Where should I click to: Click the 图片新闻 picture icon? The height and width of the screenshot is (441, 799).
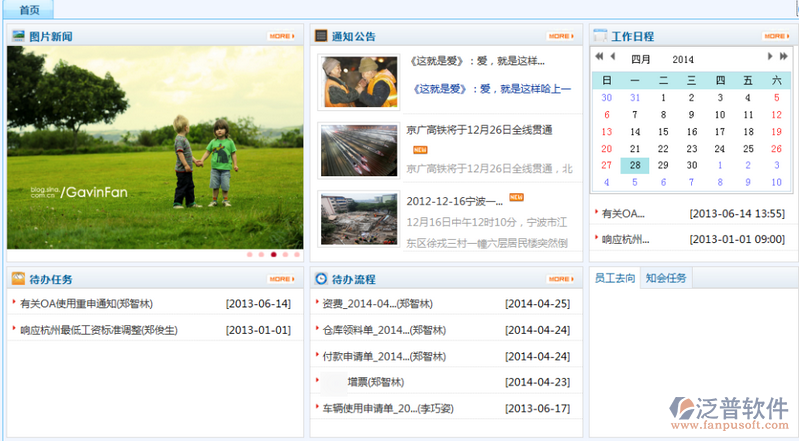pyautogui.click(x=18, y=36)
